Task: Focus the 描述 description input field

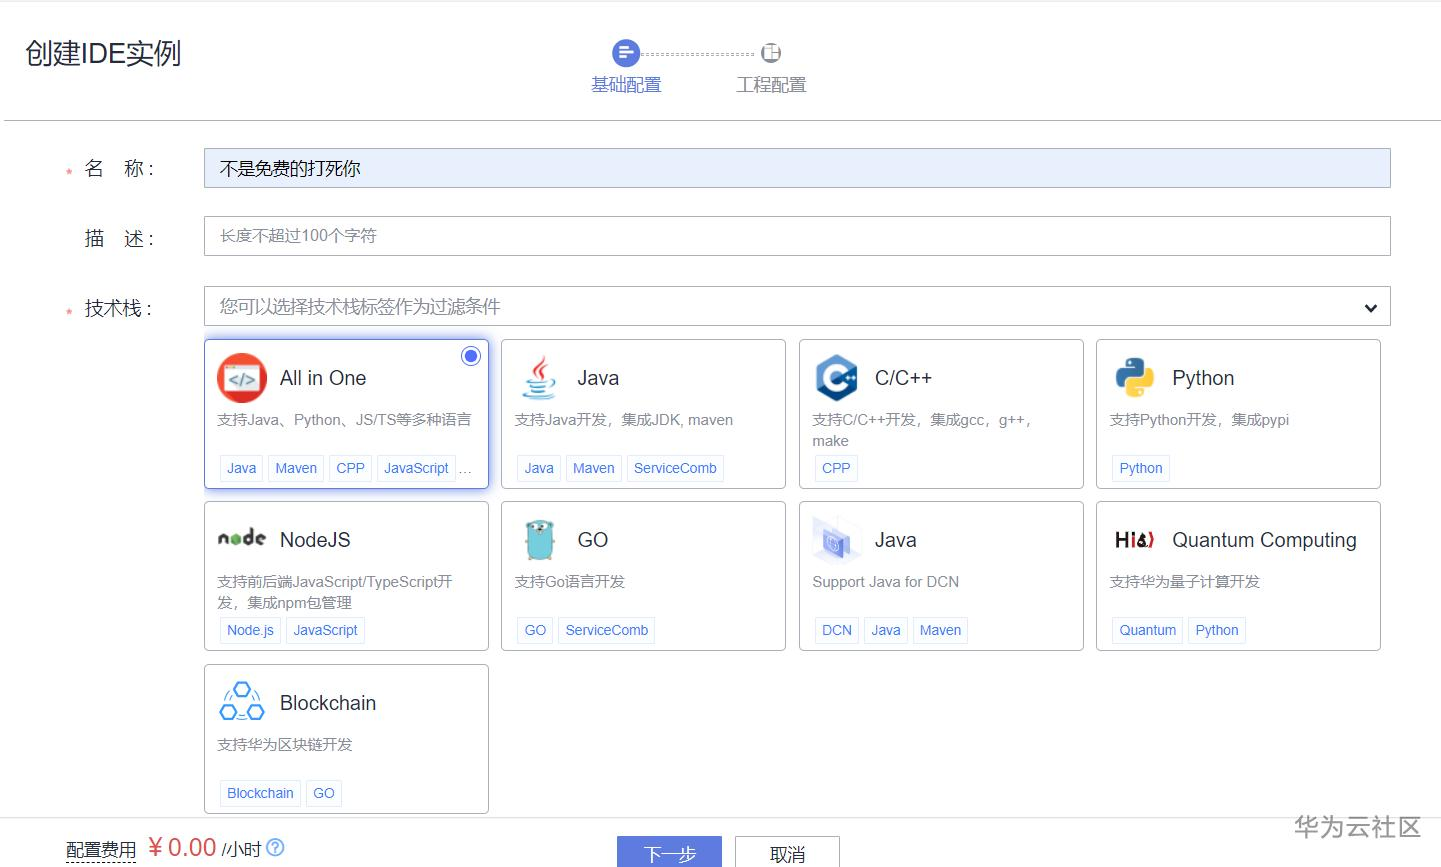Action: point(796,236)
